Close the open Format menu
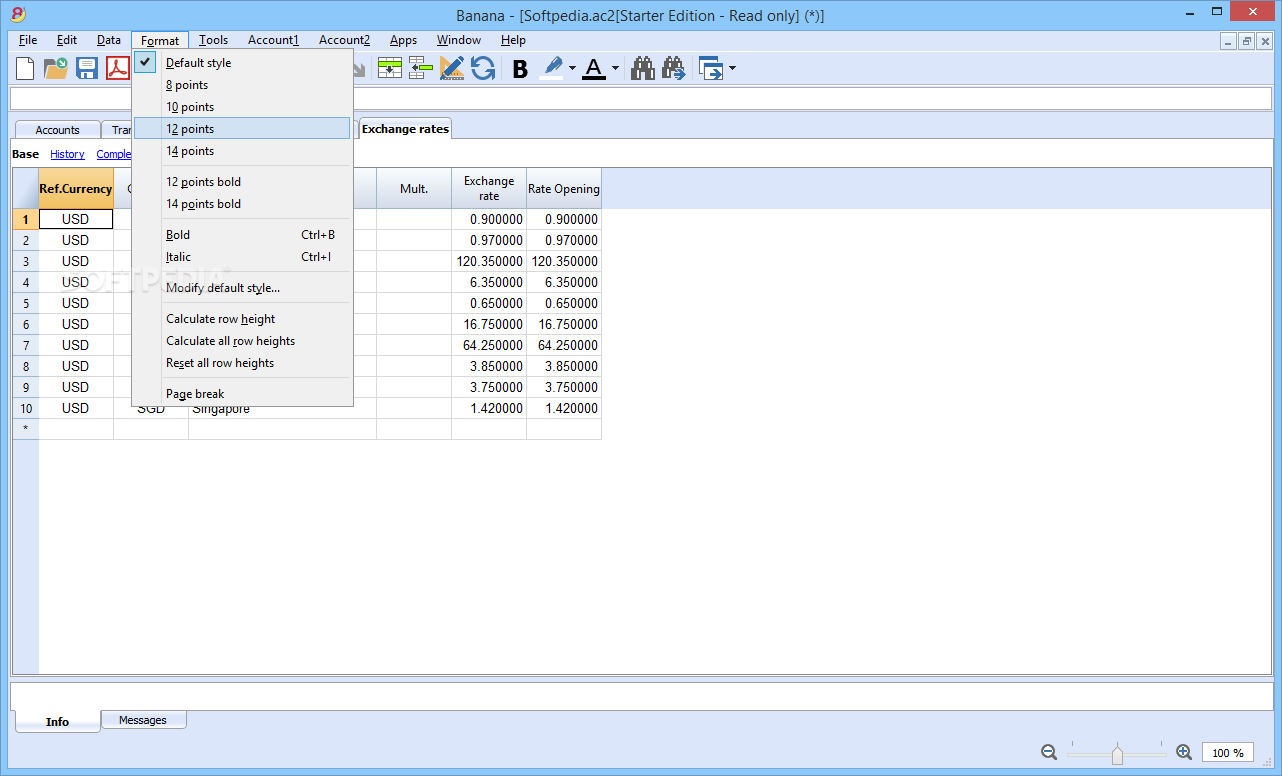This screenshot has width=1282, height=776. point(160,41)
